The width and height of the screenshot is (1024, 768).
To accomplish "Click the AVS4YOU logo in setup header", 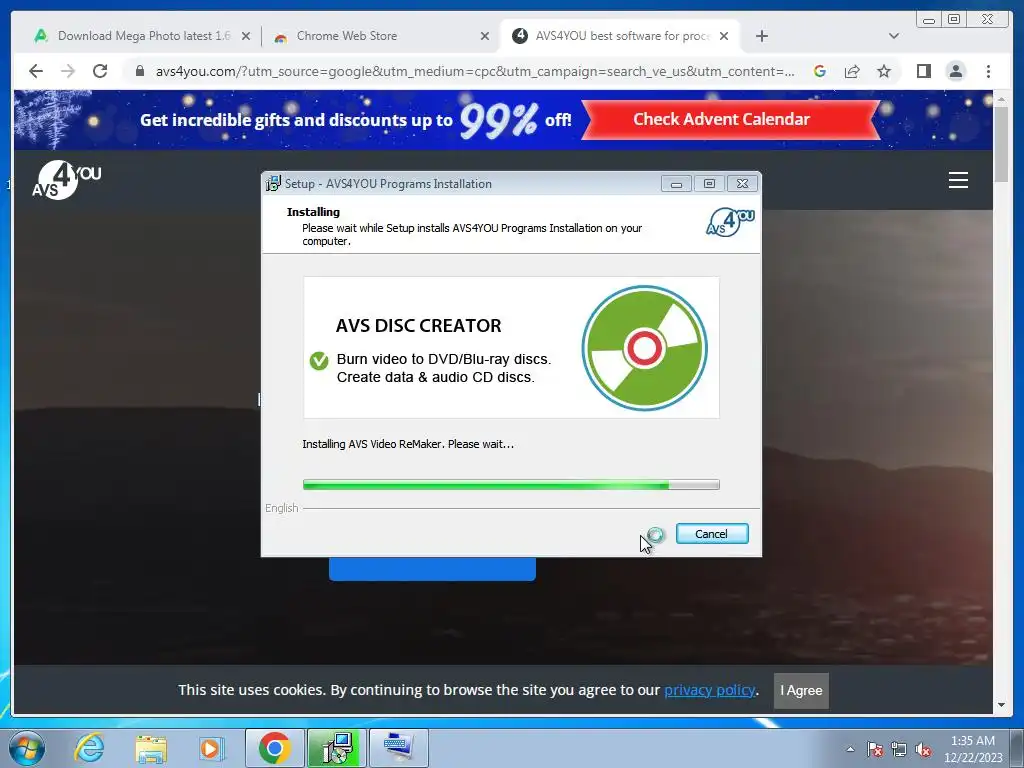I will pos(730,222).
